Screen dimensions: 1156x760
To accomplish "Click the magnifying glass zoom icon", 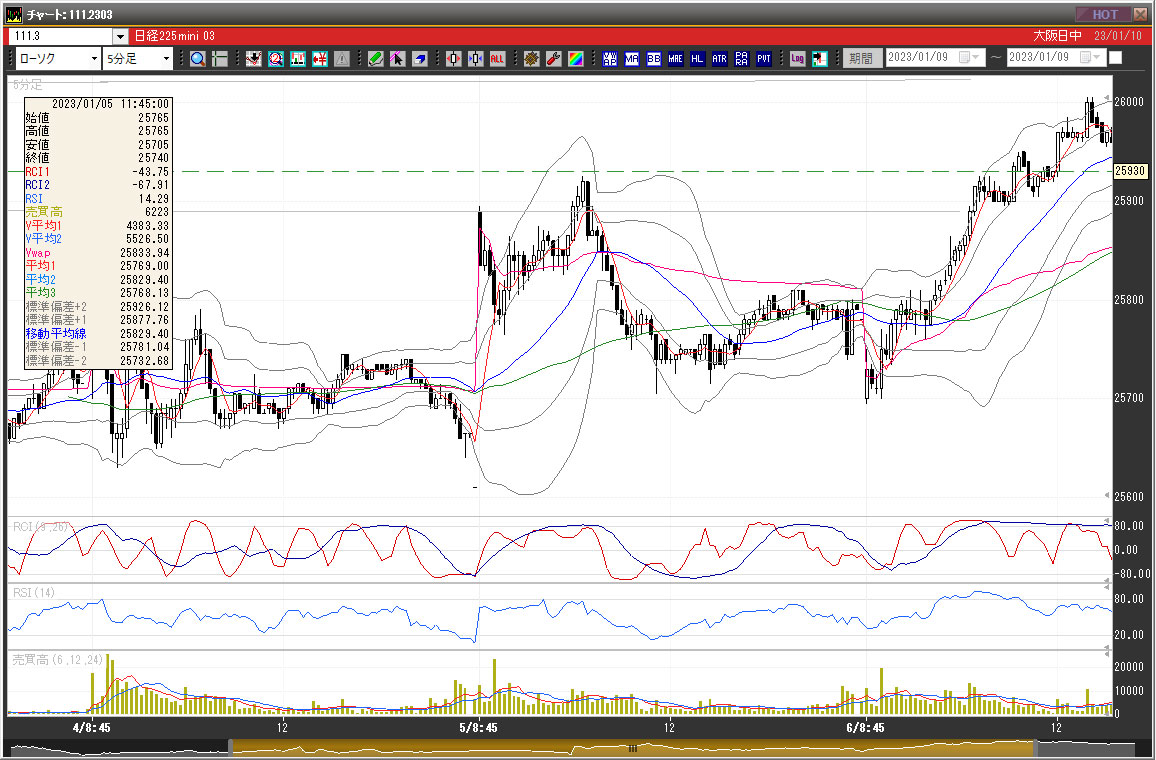I will tap(198, 59).
